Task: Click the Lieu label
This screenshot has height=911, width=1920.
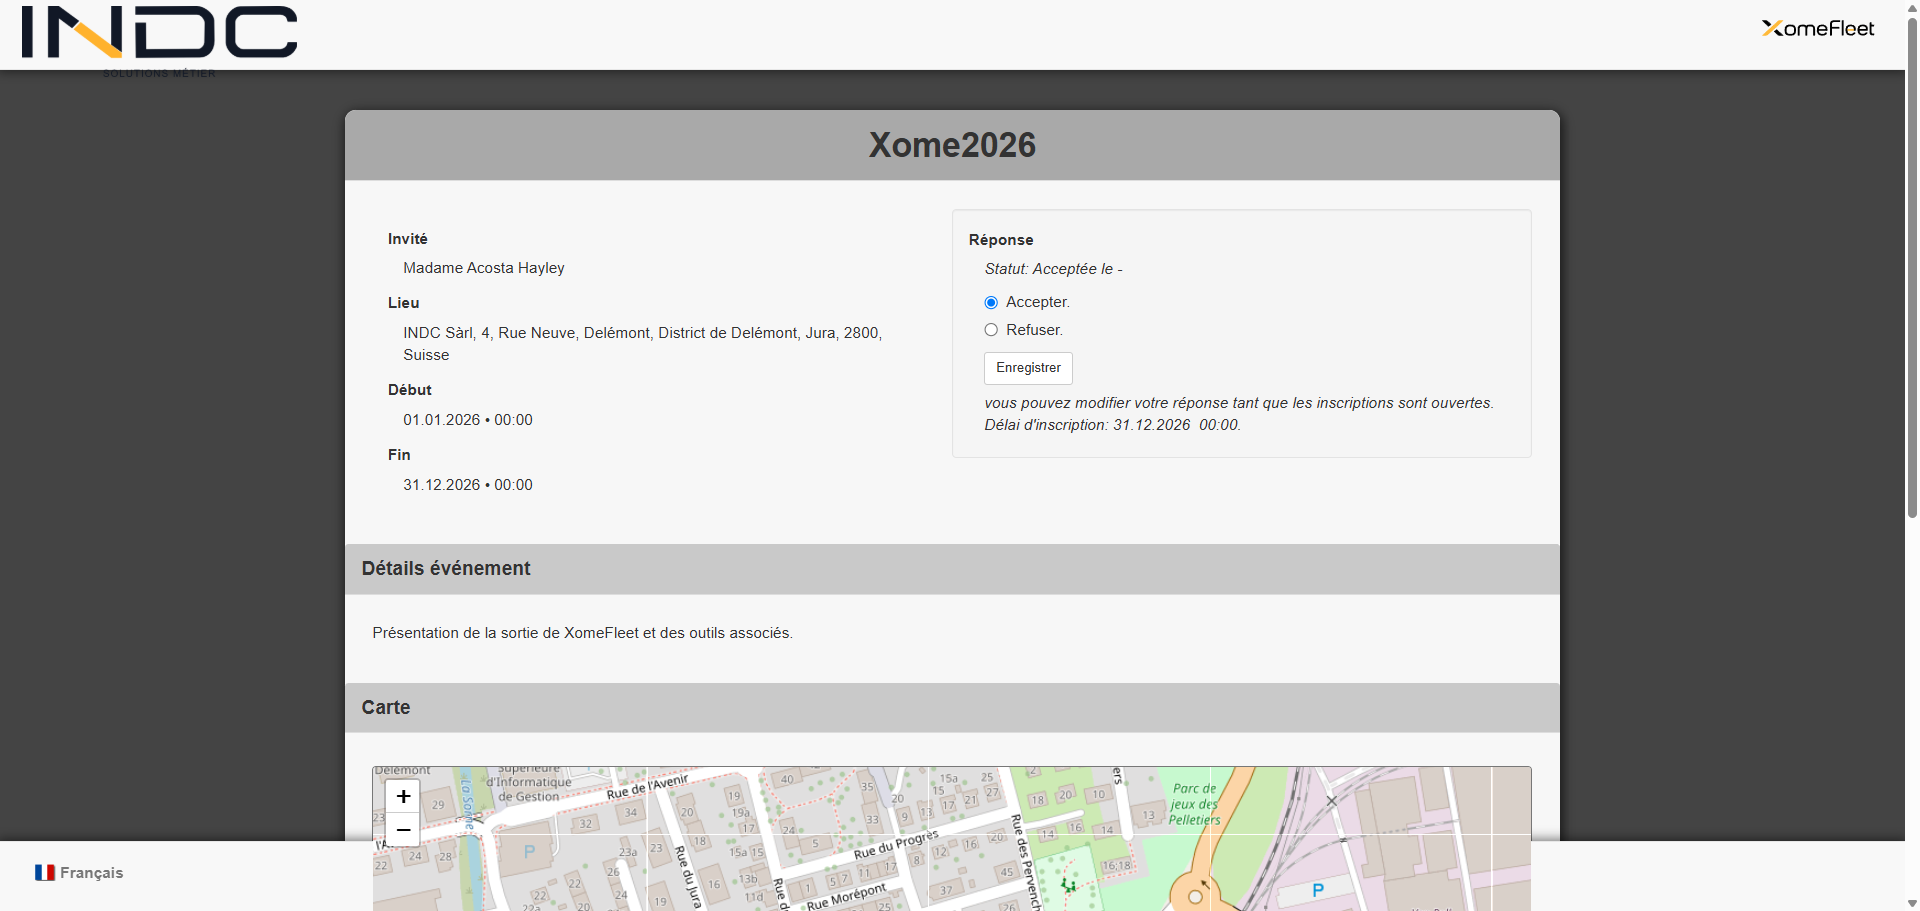Action: 404,303
